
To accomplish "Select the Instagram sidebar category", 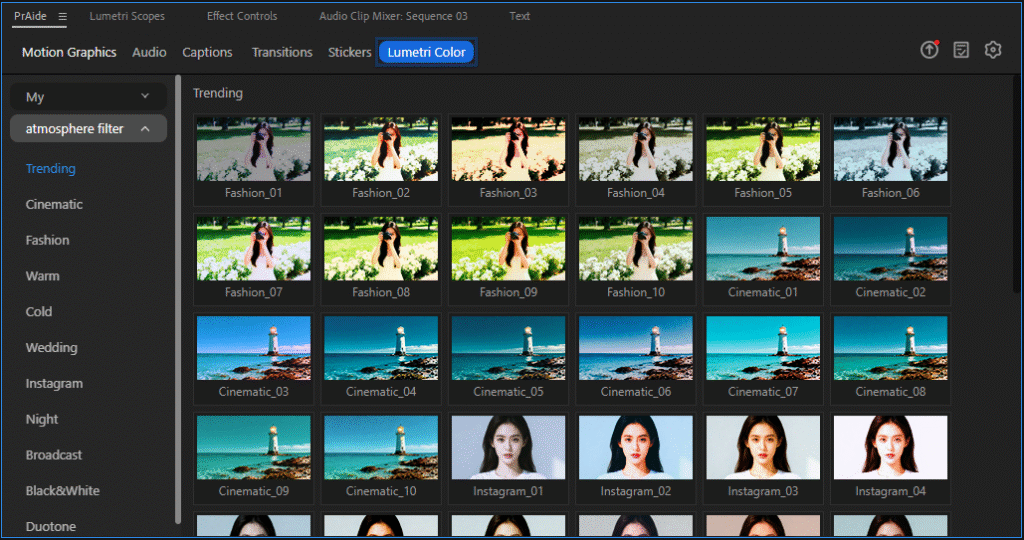I will pyautogui.click(x=54, y=383).
